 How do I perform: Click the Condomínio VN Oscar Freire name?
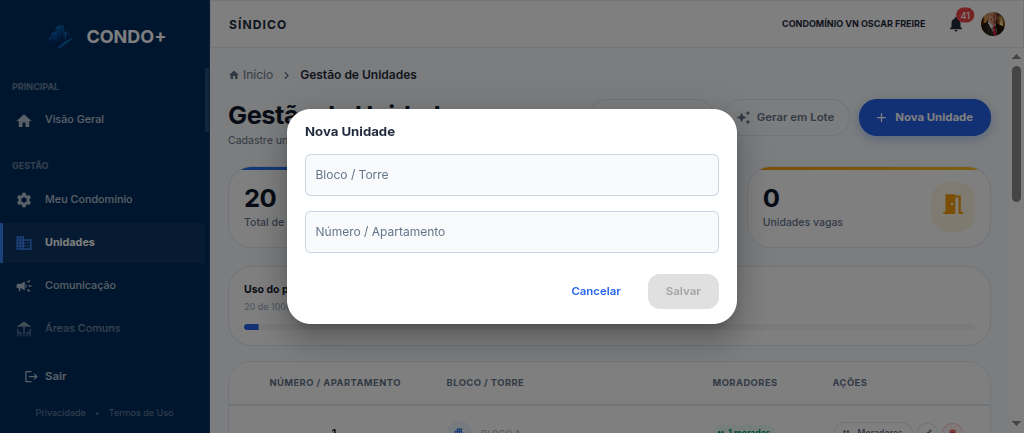click(x=854, y=24)
